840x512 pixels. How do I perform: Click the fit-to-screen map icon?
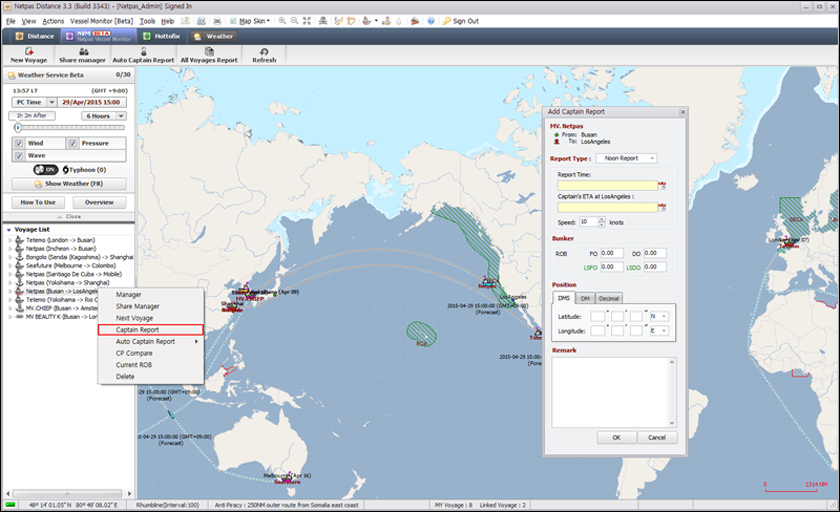tap(306, 21)
